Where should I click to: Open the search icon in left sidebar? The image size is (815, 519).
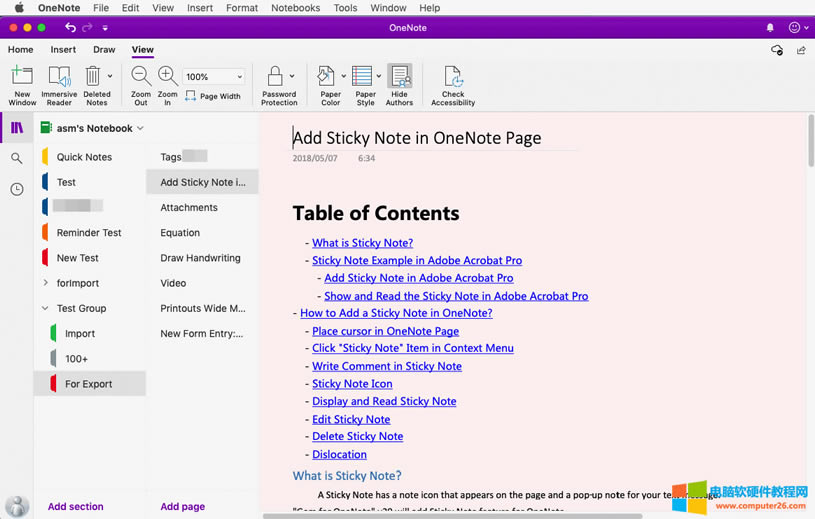(17, 158)
